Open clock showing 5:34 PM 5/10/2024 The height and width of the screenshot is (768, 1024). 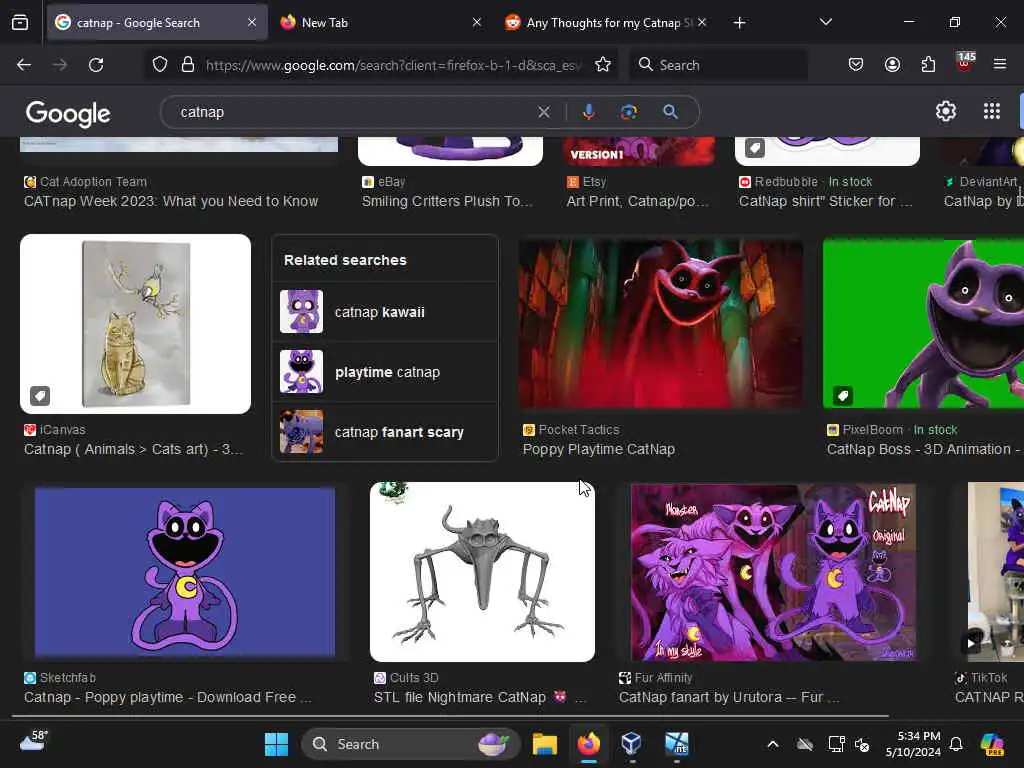click(913, 744)
